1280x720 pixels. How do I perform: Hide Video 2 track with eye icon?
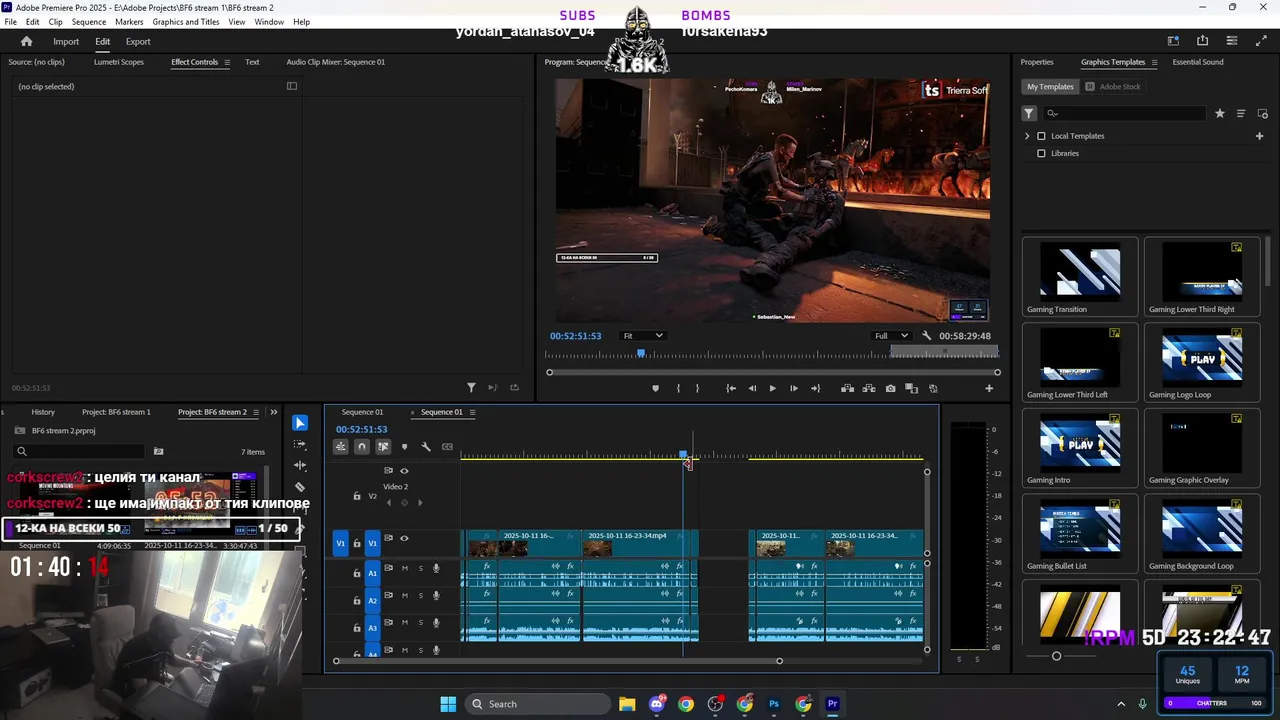tap(404, 470)
